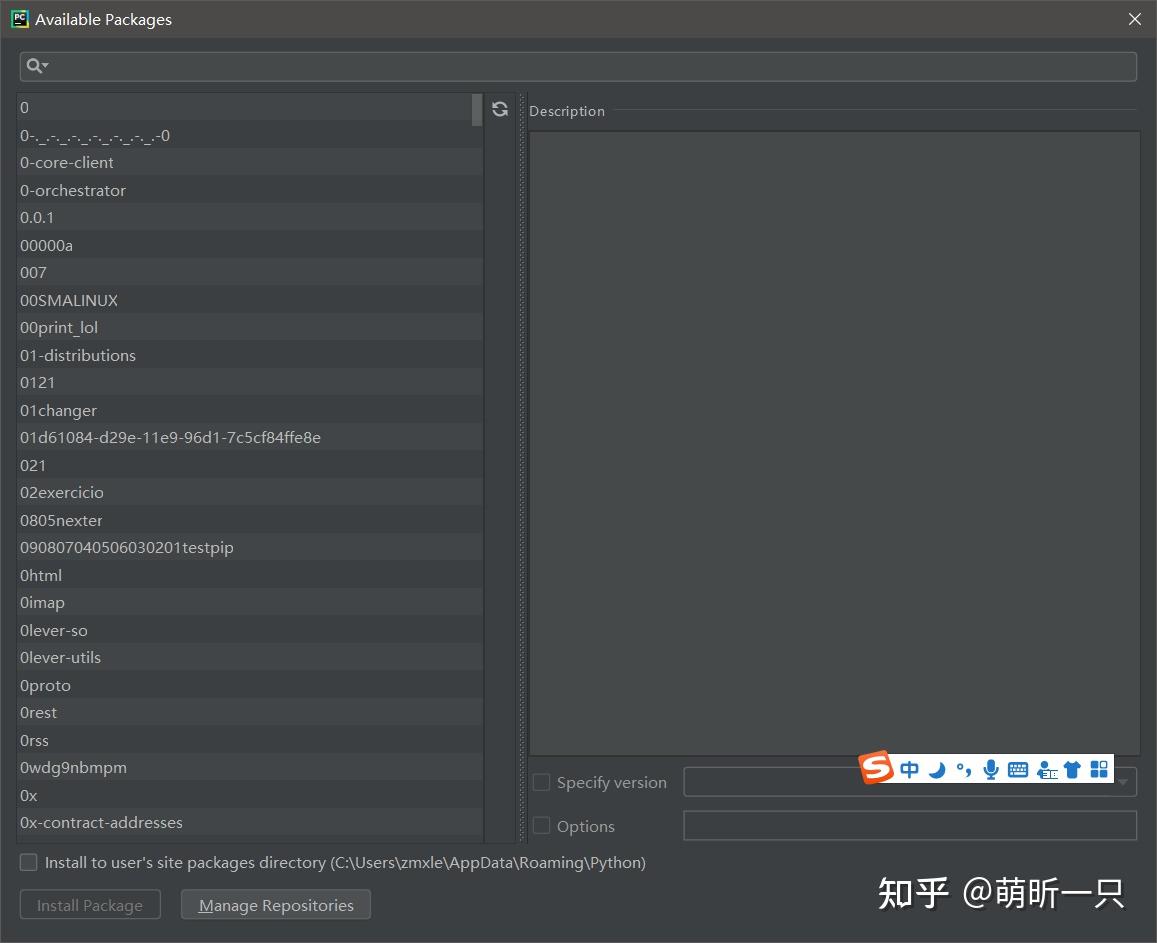1157x943 pixels.
Task: Open the Sogou soft keyboard icon
Action: [1018, 770]
